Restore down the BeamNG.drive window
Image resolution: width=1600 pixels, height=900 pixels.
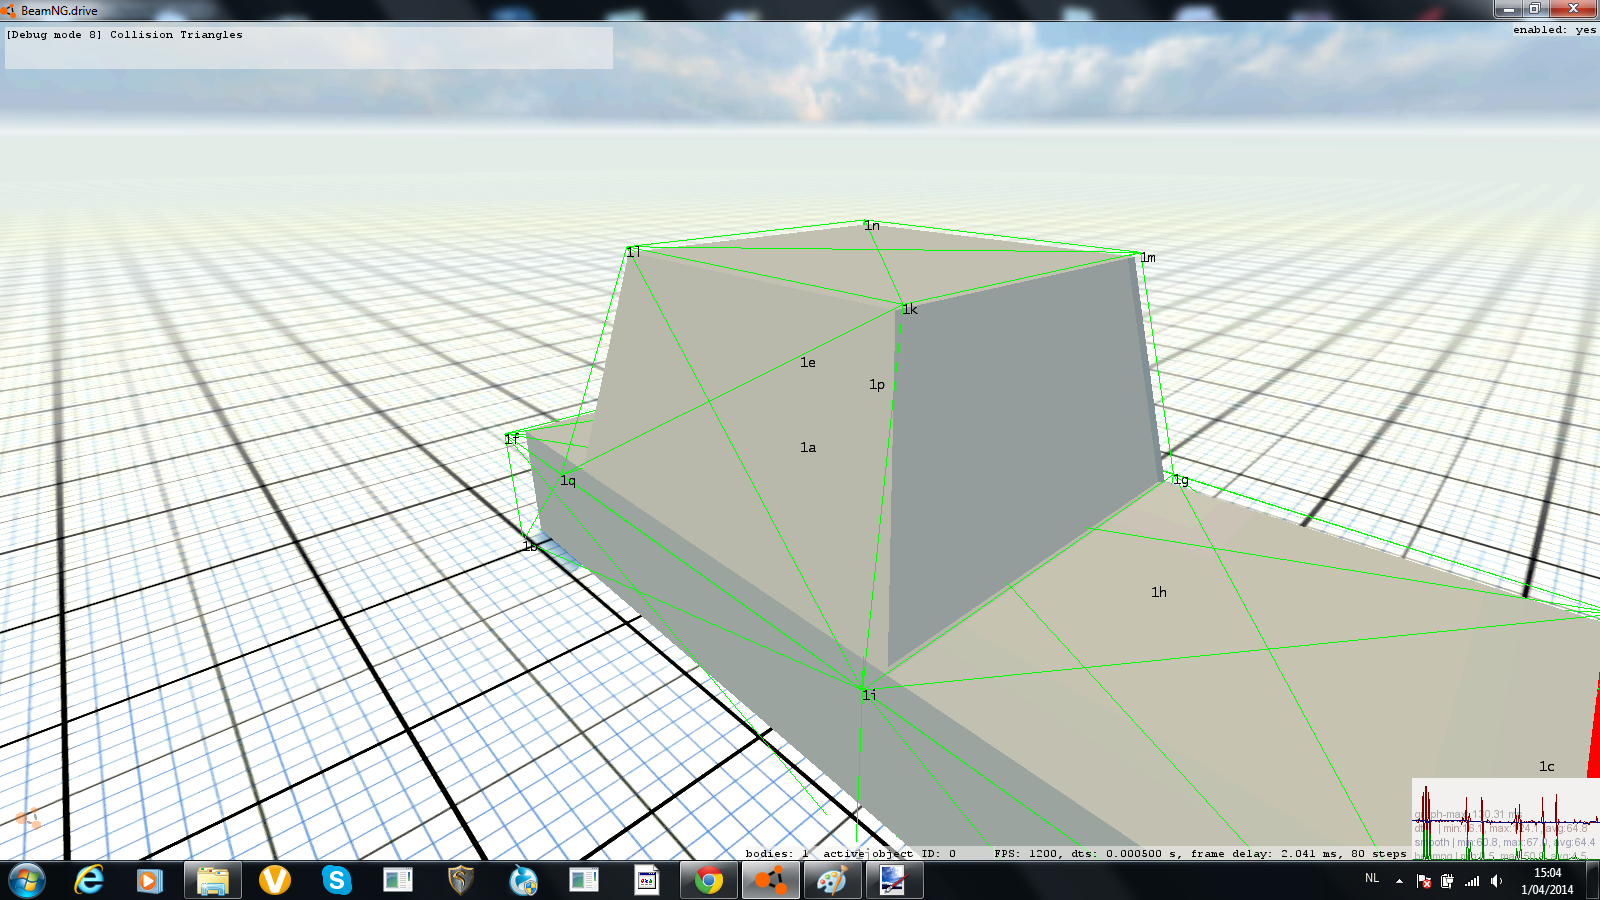pos(1535,9)
